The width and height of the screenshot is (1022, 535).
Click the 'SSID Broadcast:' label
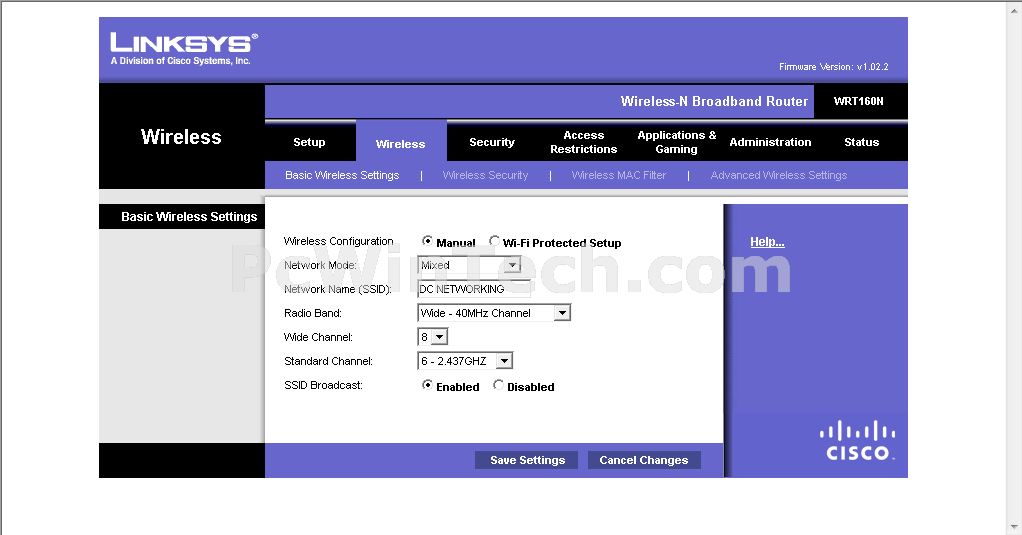tap(323, 385)
